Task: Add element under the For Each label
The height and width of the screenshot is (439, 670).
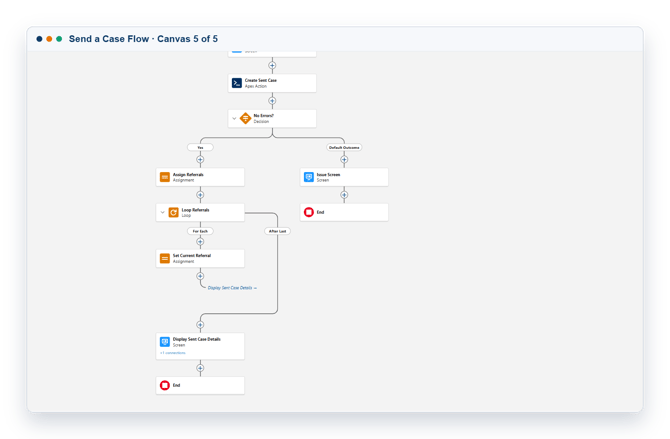Action: tap(200, 242)
